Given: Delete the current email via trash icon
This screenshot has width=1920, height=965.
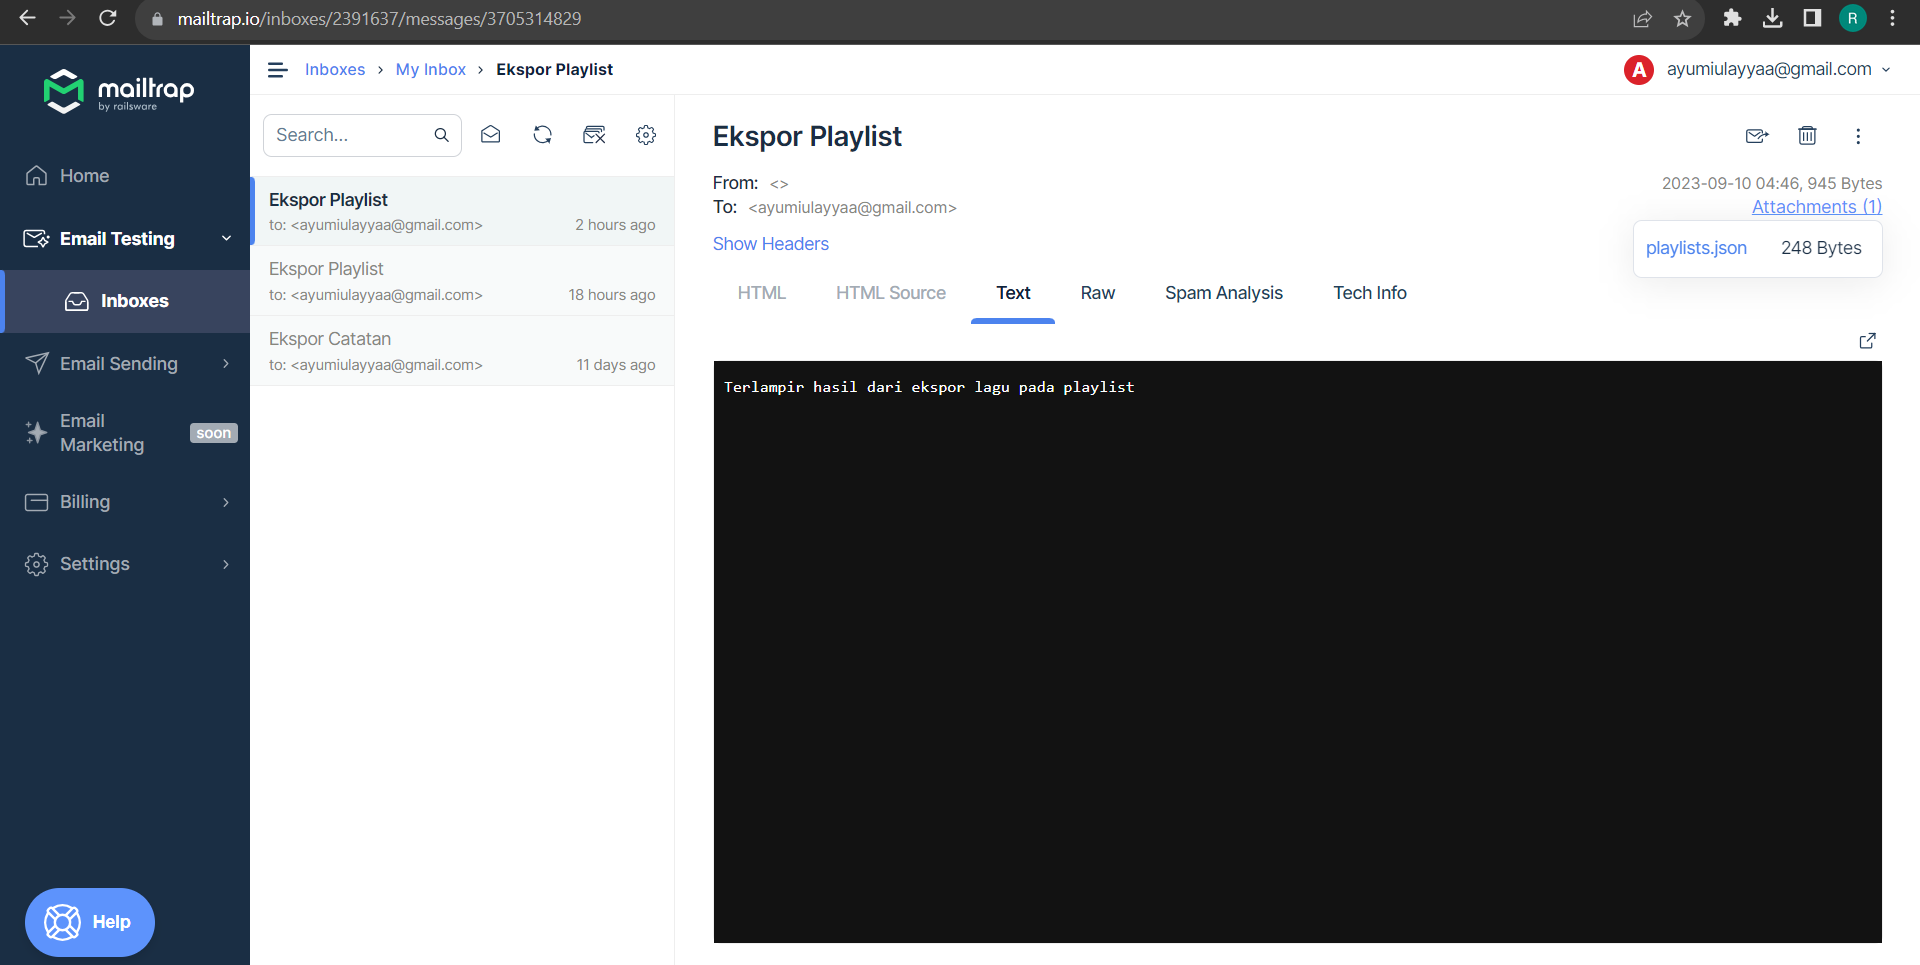Looking at the screenshot, I should (x=1807, y=136).
